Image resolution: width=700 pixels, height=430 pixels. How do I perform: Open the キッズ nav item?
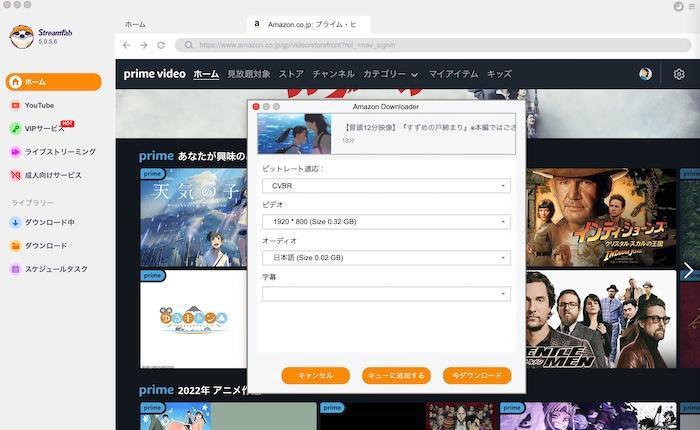pos(499,74)
